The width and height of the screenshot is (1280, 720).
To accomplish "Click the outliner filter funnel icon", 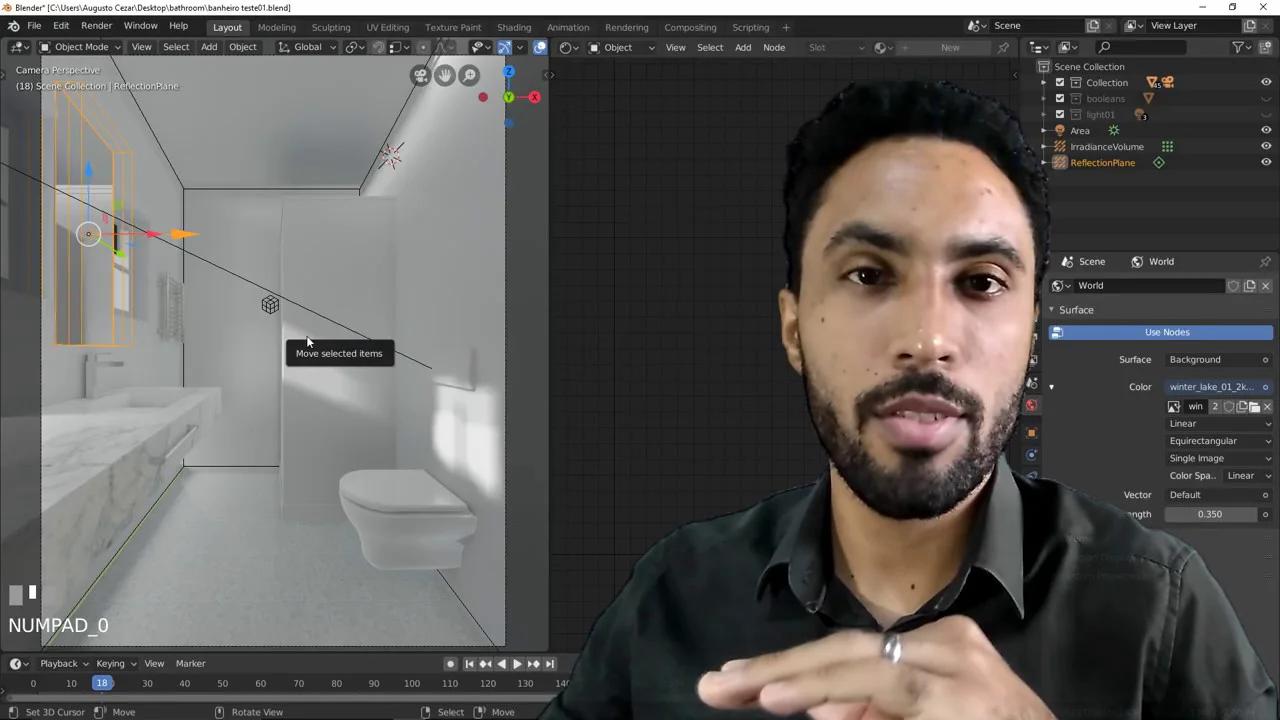I will point(1238,47).
